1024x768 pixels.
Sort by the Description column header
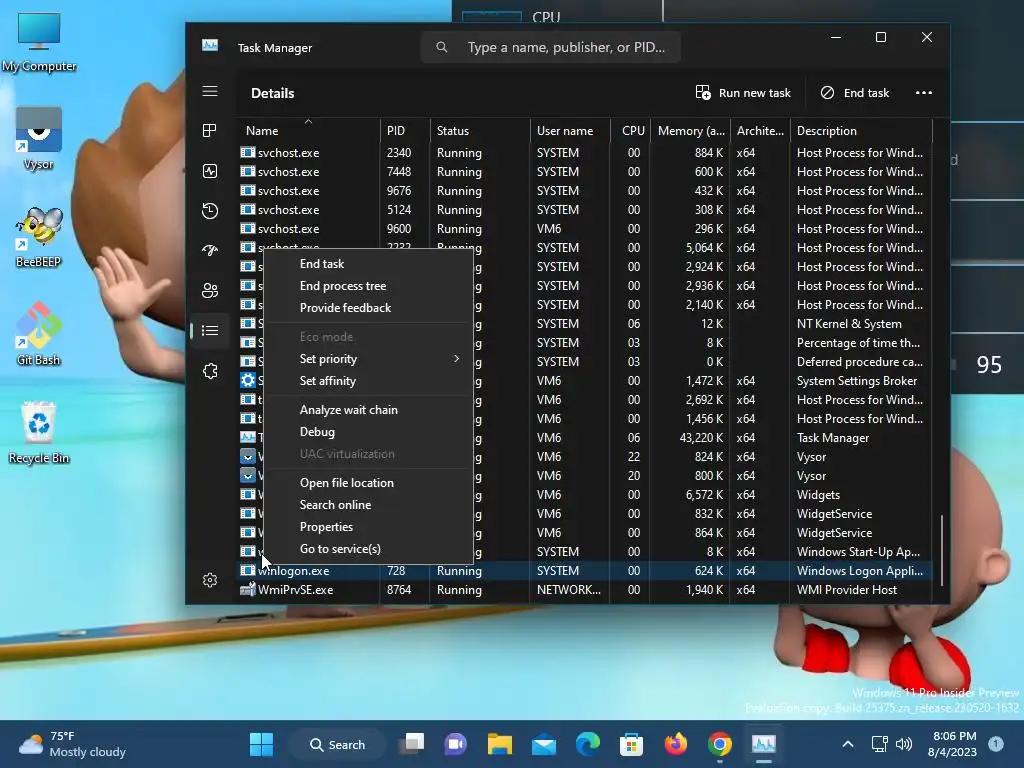pos(861,130)
